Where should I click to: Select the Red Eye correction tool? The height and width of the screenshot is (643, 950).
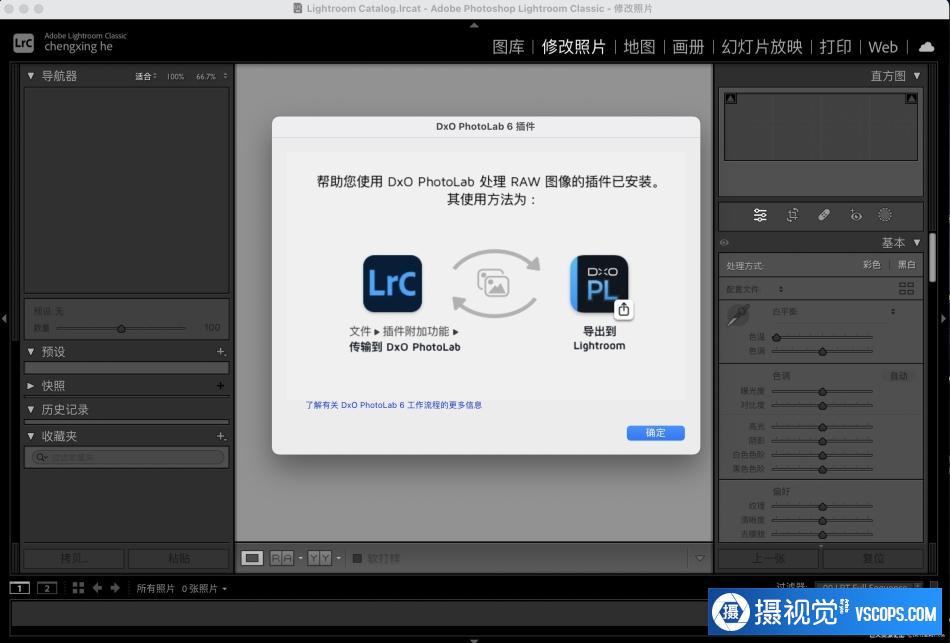pos(855,215)
